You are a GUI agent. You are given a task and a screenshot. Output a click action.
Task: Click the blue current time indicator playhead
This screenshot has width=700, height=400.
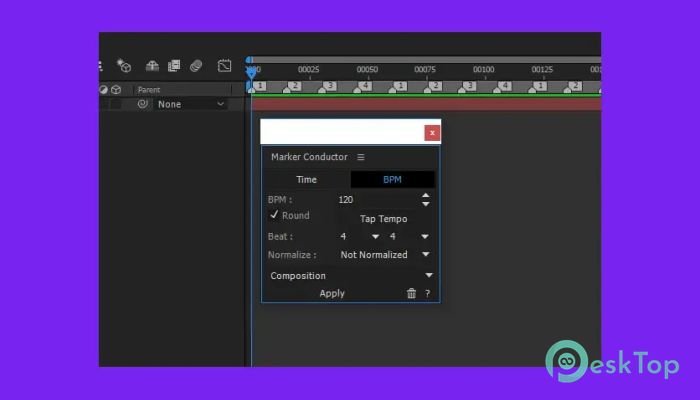251,73
